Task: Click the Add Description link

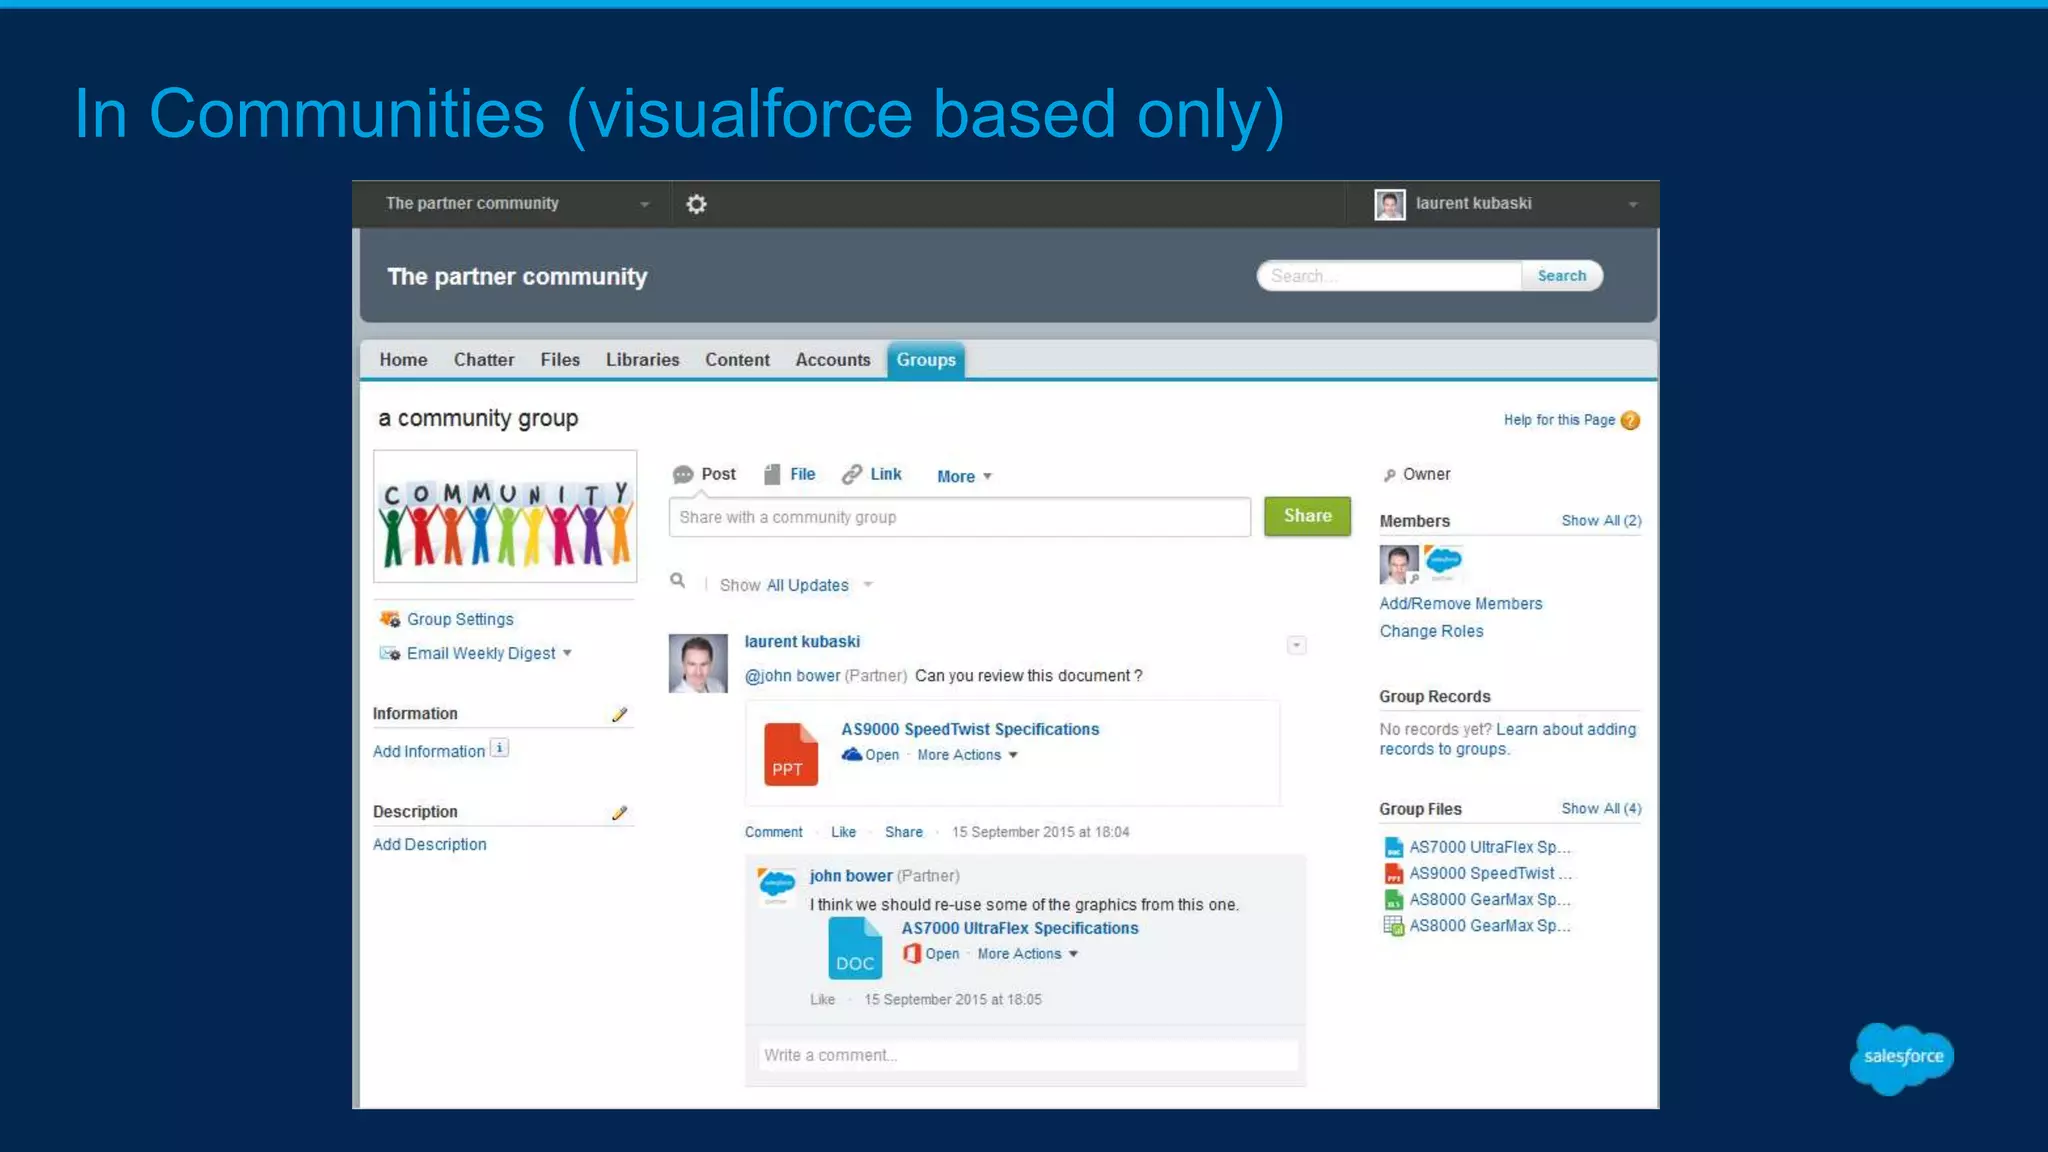Action: tap(430, 844)
